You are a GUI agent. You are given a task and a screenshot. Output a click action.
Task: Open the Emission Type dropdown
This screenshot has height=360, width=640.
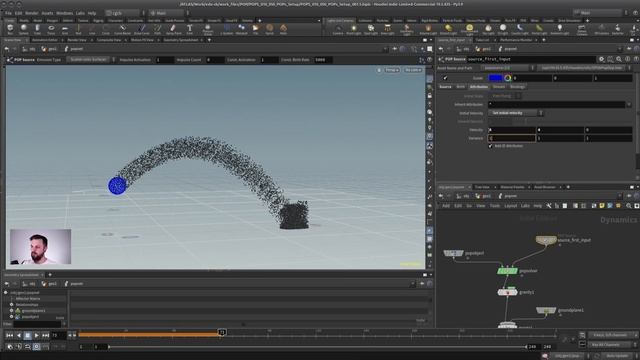(91, 60)
